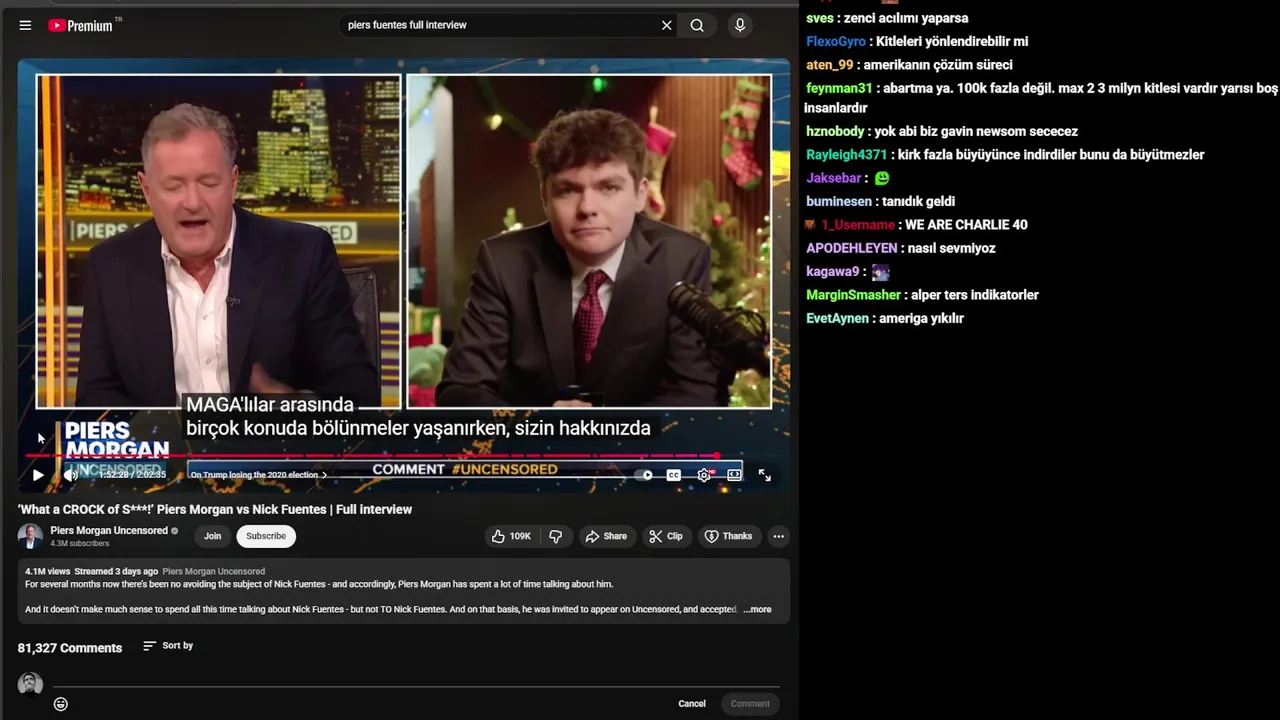
Task: Click the user avatar beside comment box
Action: click(x=30, y=684)
